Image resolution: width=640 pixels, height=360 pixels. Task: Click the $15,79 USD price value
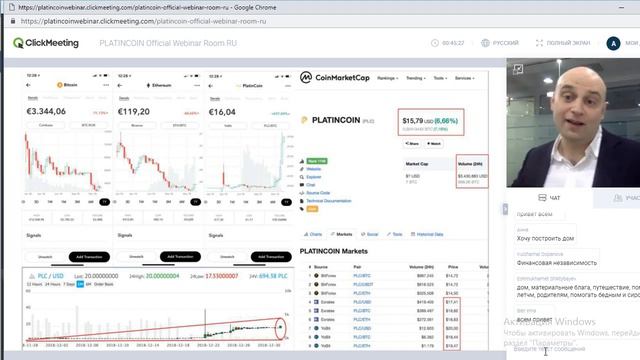pyautogui.click(x=418, y=121)
